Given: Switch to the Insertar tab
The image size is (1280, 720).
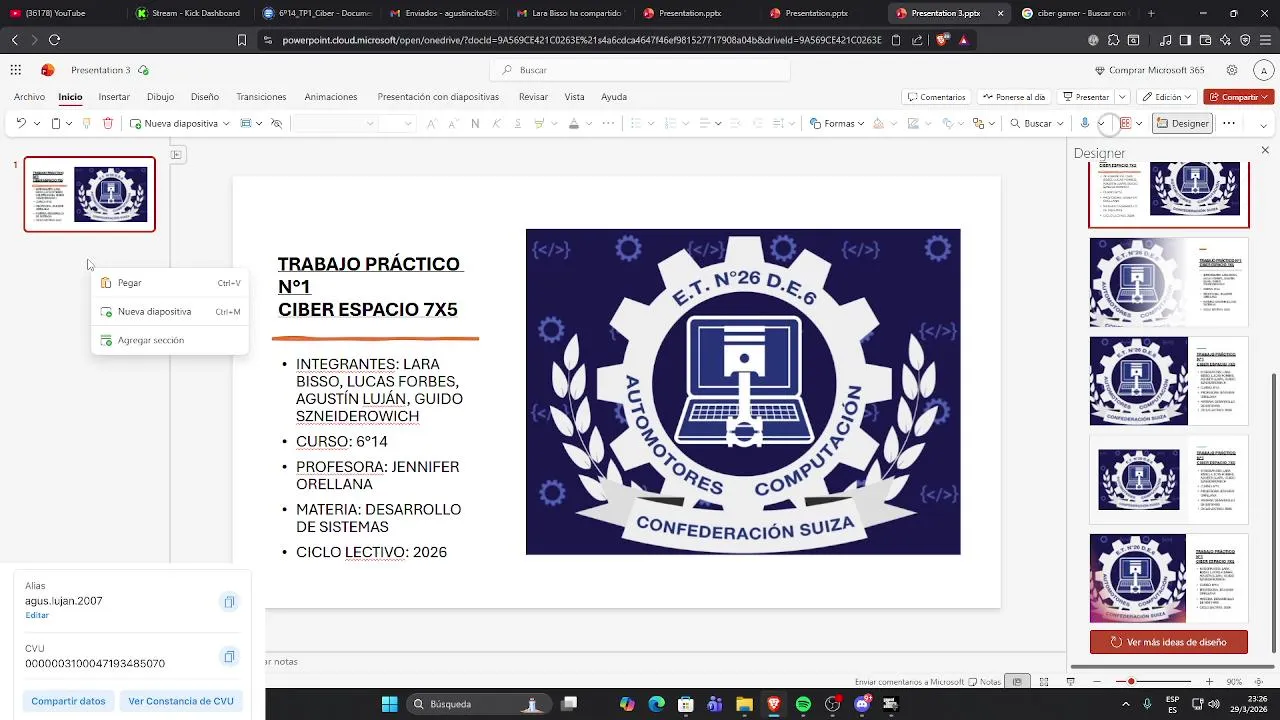Looking at the screenshot, I should [114, 97].
